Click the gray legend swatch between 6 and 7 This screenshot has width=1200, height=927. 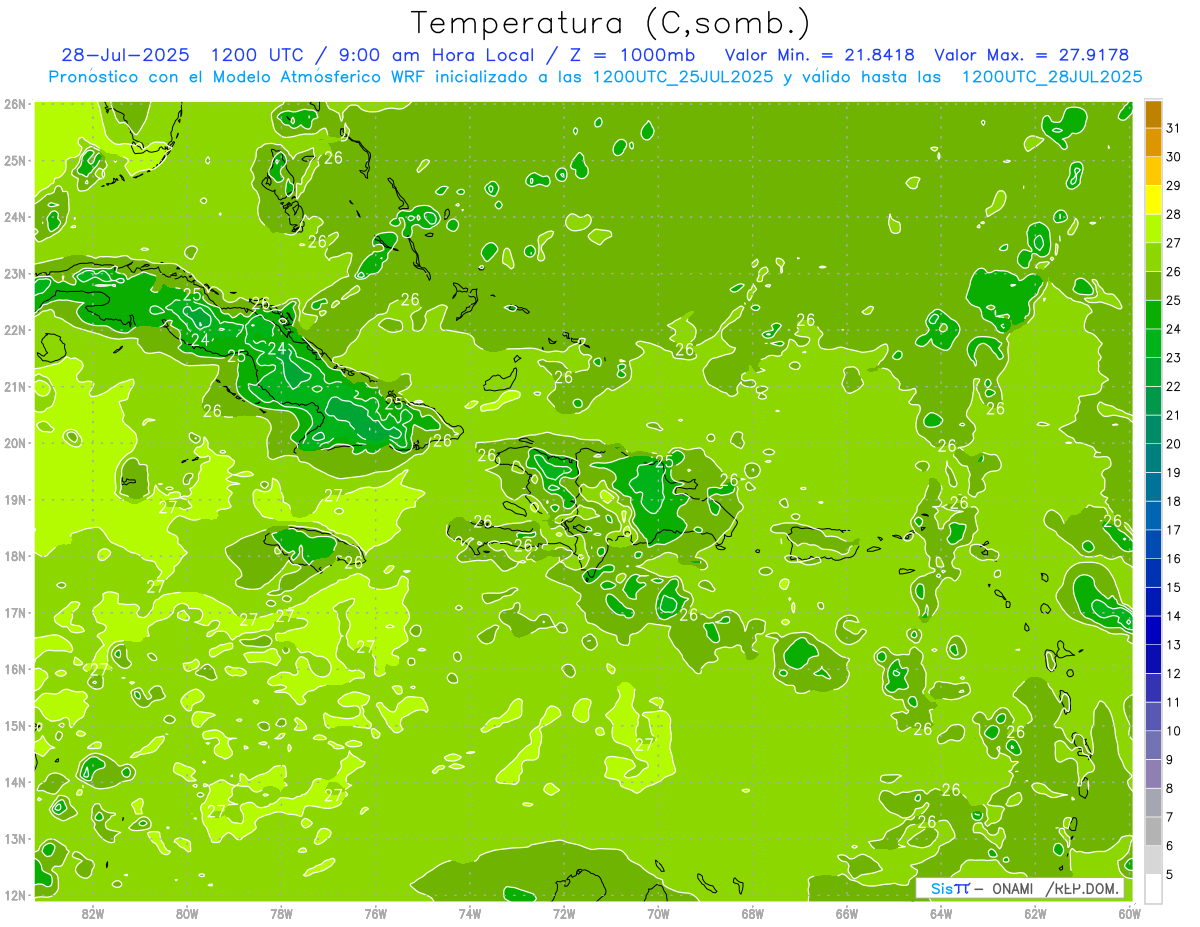click(x=1153, y=831)
